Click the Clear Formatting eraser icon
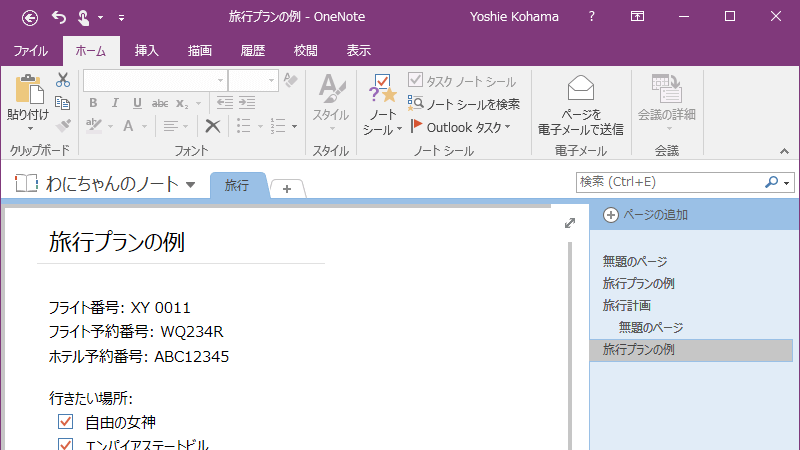The image size is (800, 450). 291,80
